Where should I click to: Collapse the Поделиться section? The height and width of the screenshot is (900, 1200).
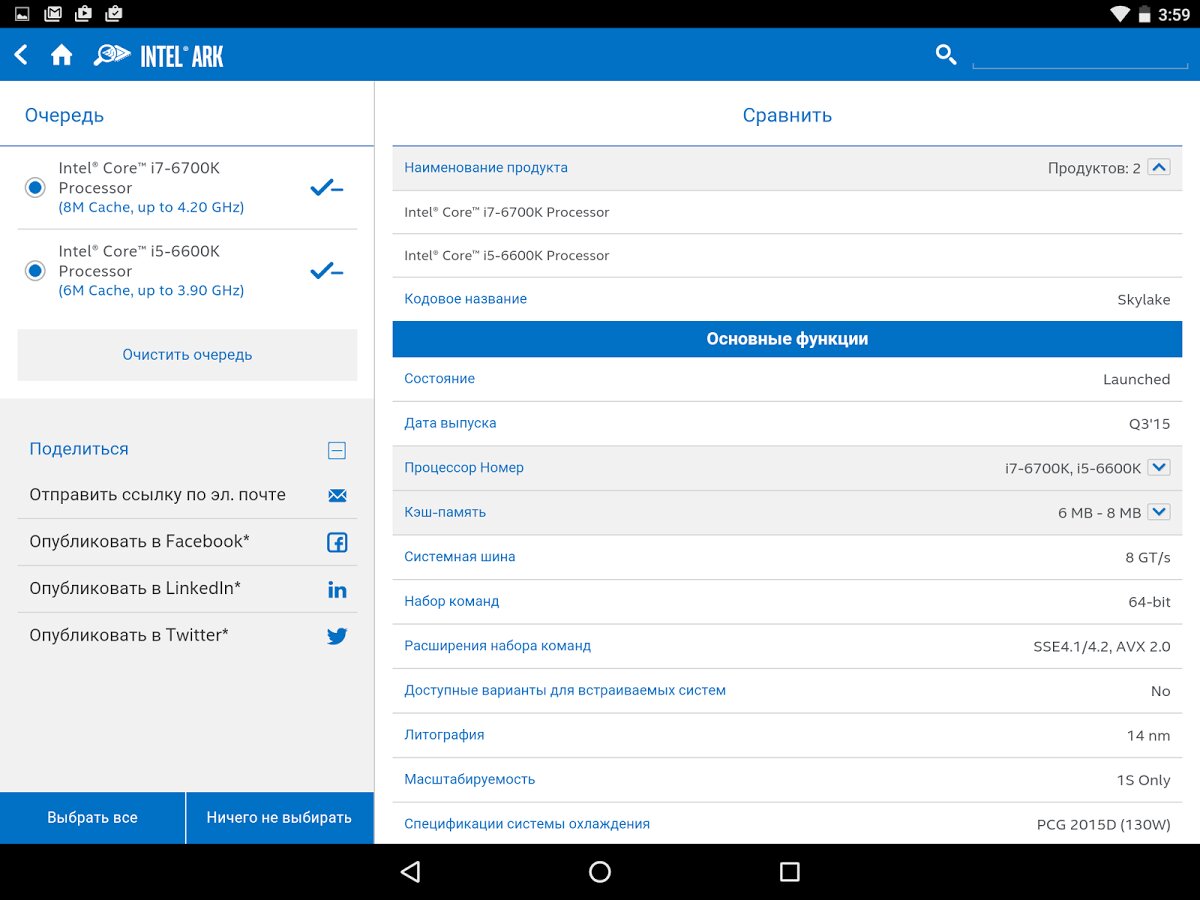[x=337, y=450]
